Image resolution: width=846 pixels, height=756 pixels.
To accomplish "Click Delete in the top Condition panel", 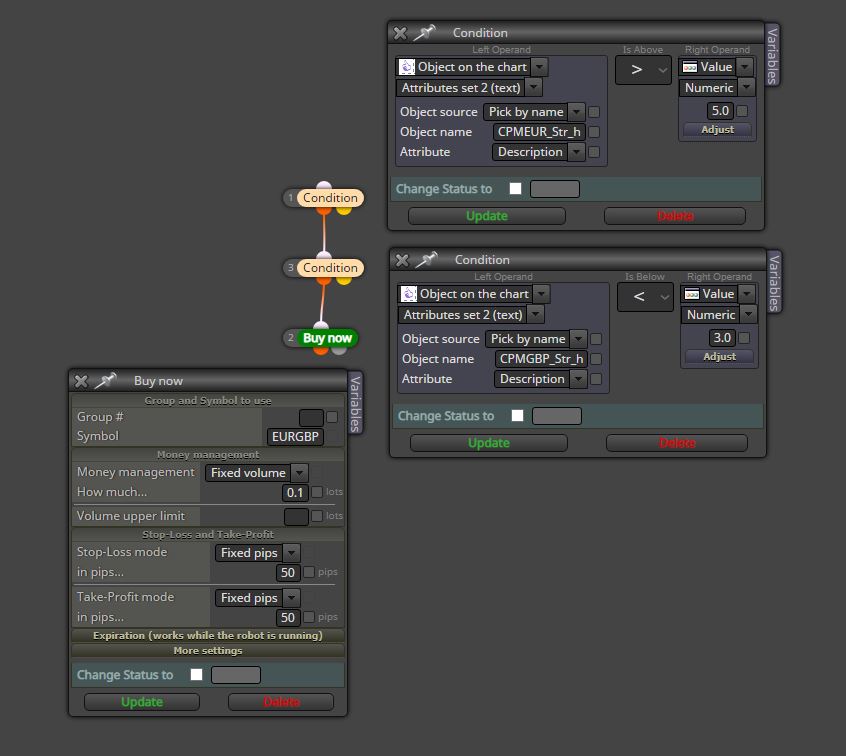I will click(675, 216).
